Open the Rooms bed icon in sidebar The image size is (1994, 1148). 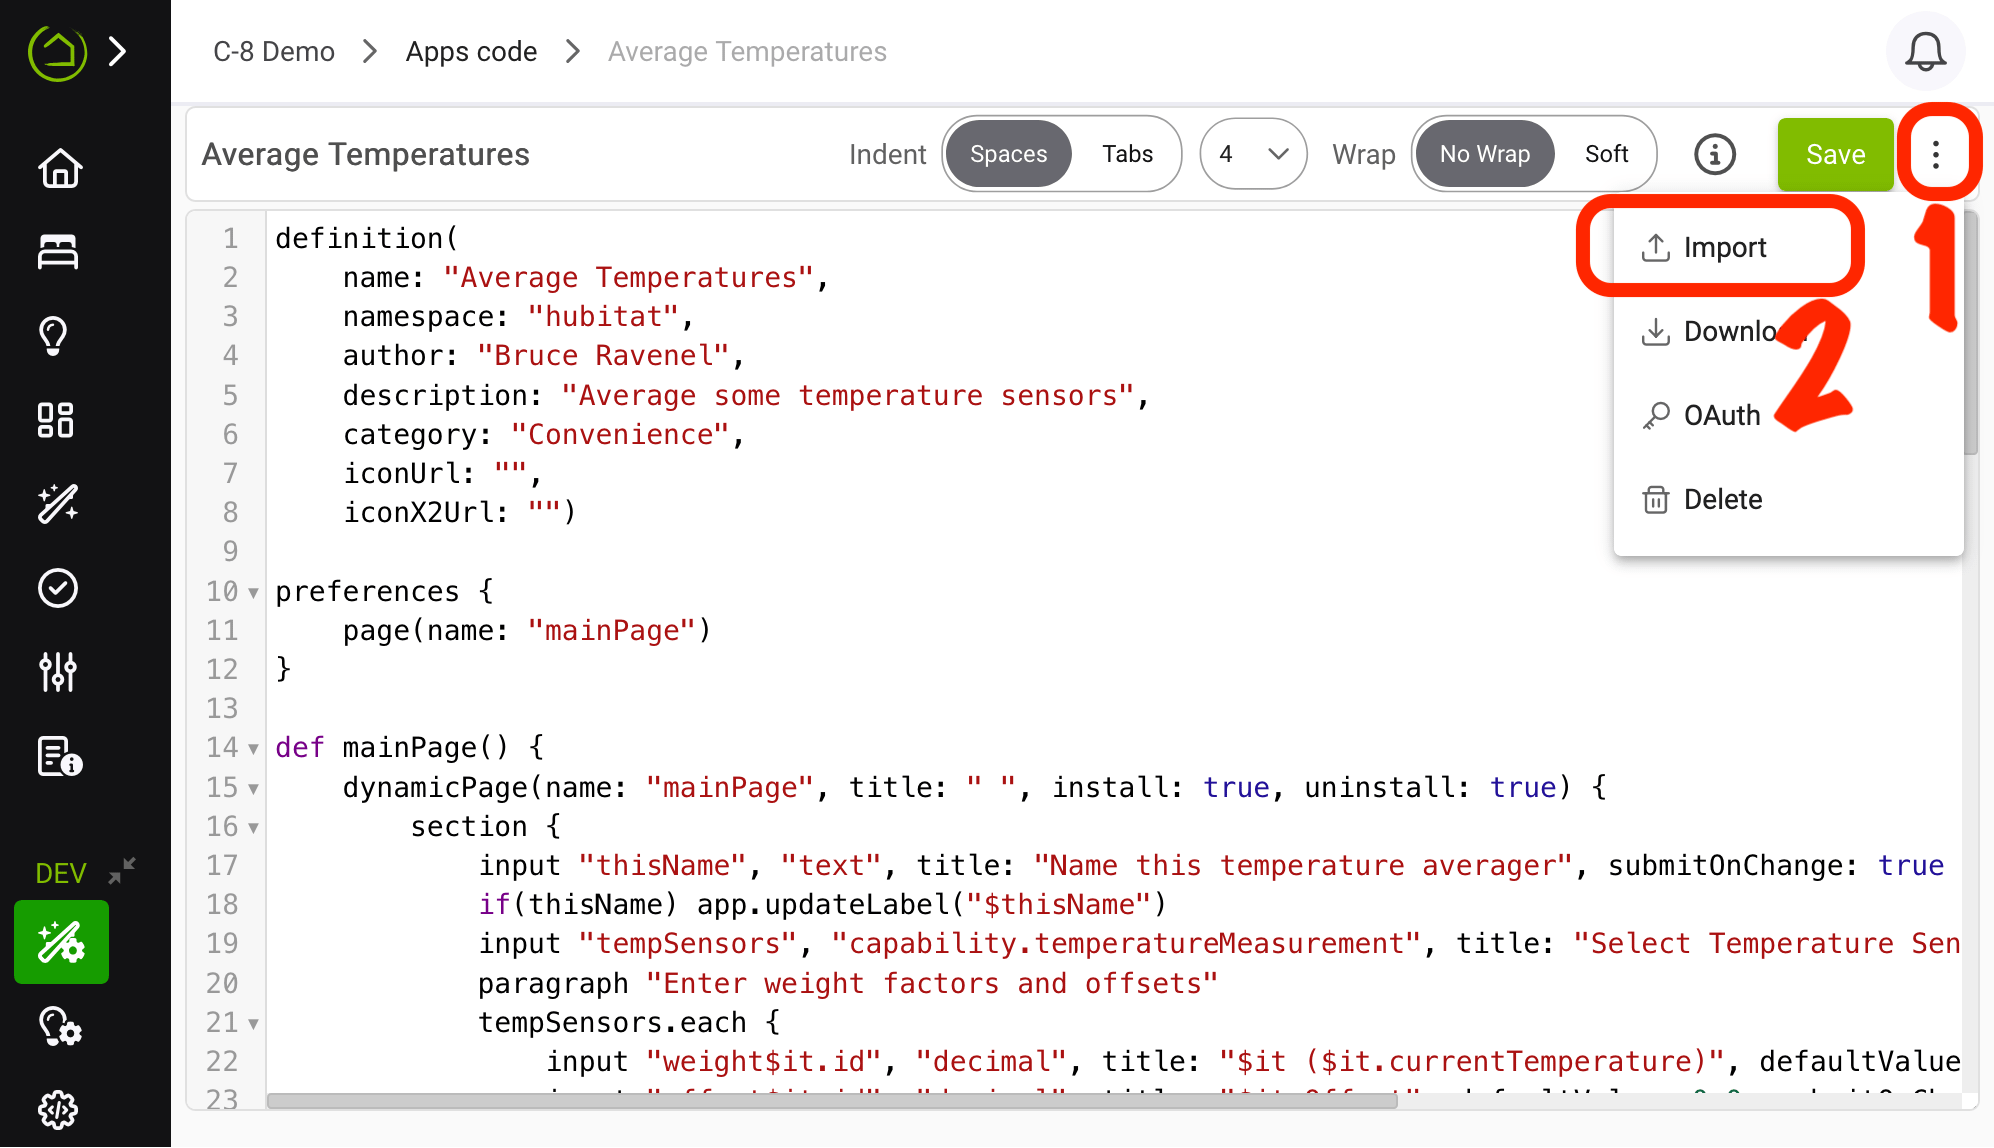58,251
